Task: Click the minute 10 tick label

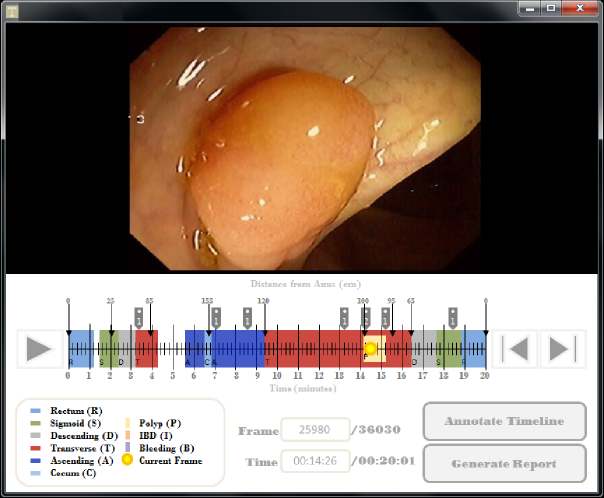Action: pyautogui.click(x=277, y=376)
